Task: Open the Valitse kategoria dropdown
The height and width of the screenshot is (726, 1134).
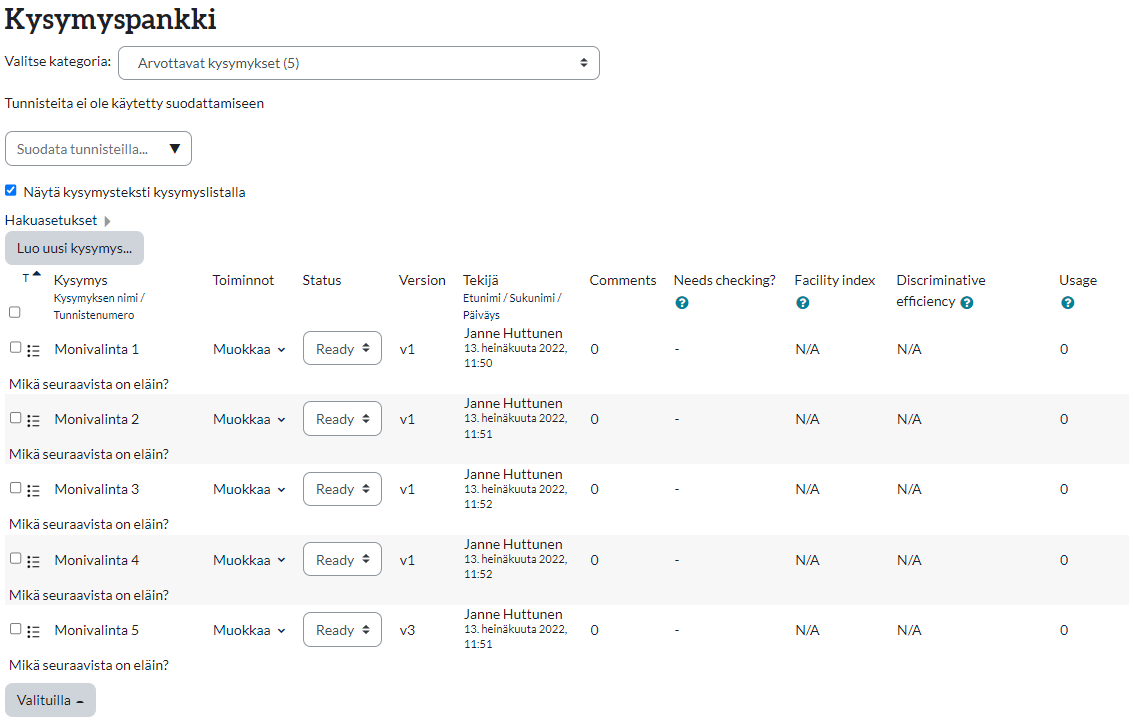Action: coord(358,63)
